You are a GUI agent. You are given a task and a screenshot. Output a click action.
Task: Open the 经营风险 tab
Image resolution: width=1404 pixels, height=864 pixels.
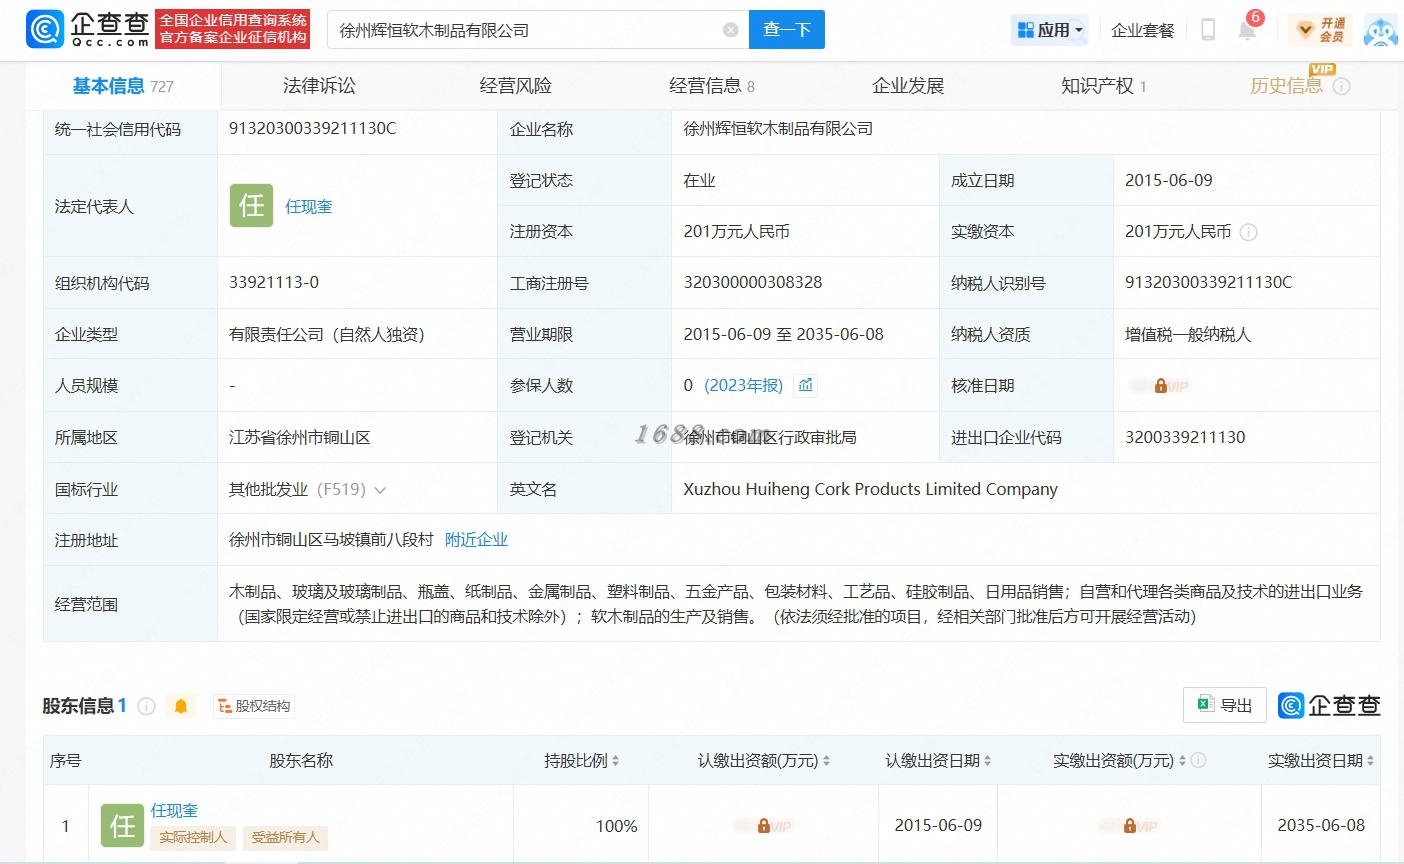click(x=516, y=86)
